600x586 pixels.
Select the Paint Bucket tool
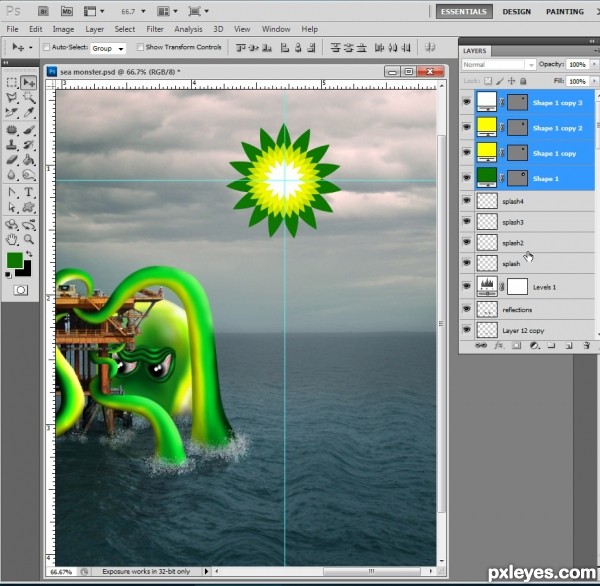[x=29, y=160]
